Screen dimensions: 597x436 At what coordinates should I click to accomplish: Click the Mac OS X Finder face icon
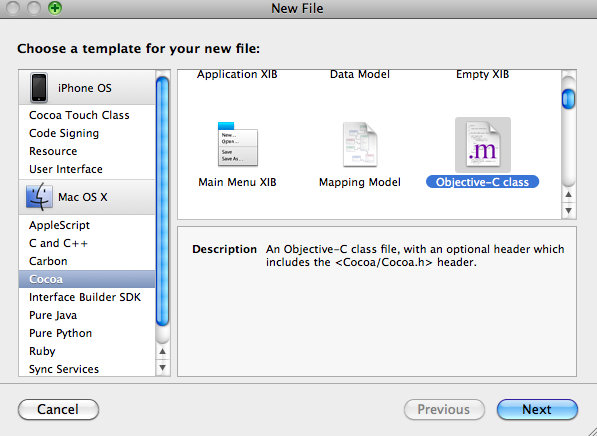[39, 197]
